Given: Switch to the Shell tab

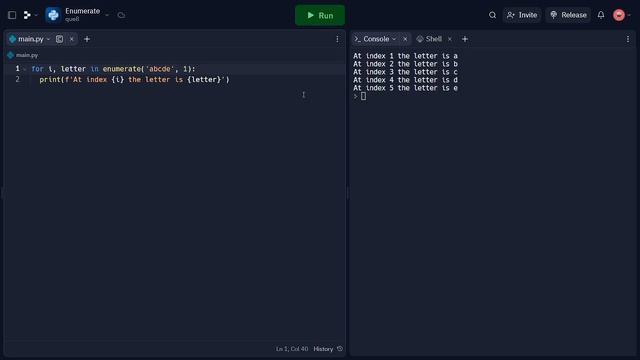Looking at the screenshot, I should 433,39.
